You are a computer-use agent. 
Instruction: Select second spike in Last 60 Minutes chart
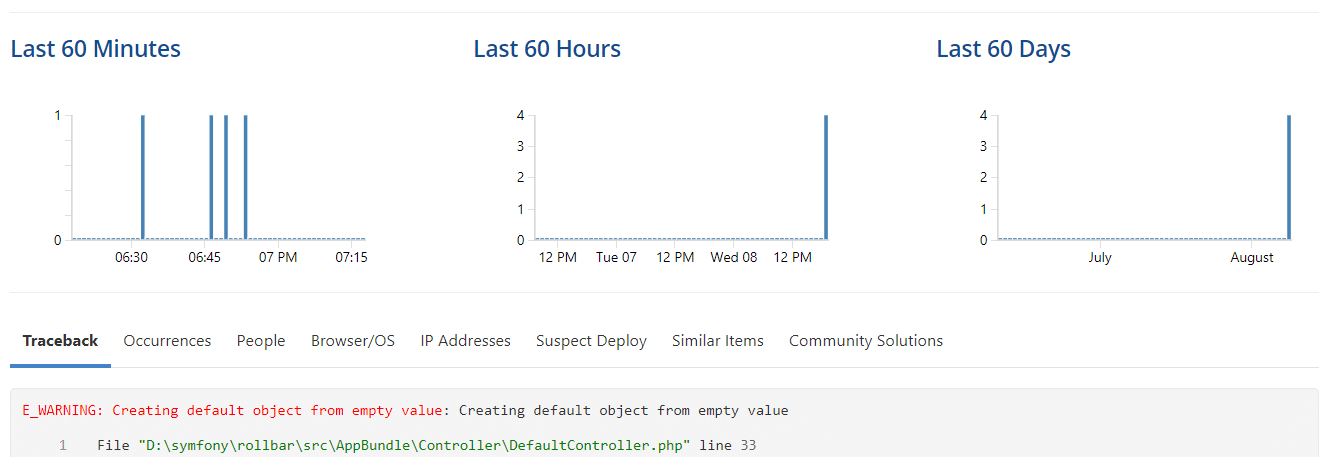click(211, 177)
